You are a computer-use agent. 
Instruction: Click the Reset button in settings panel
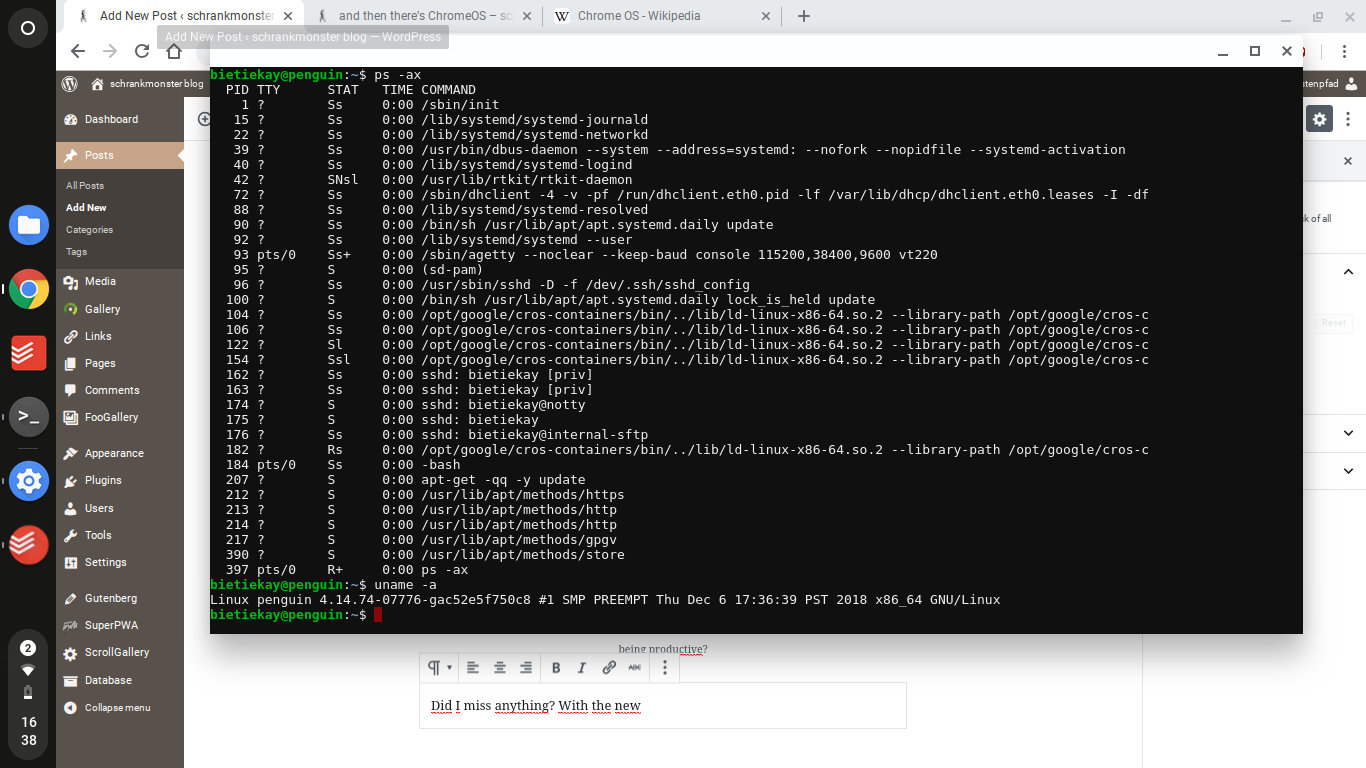point(1334,323)
